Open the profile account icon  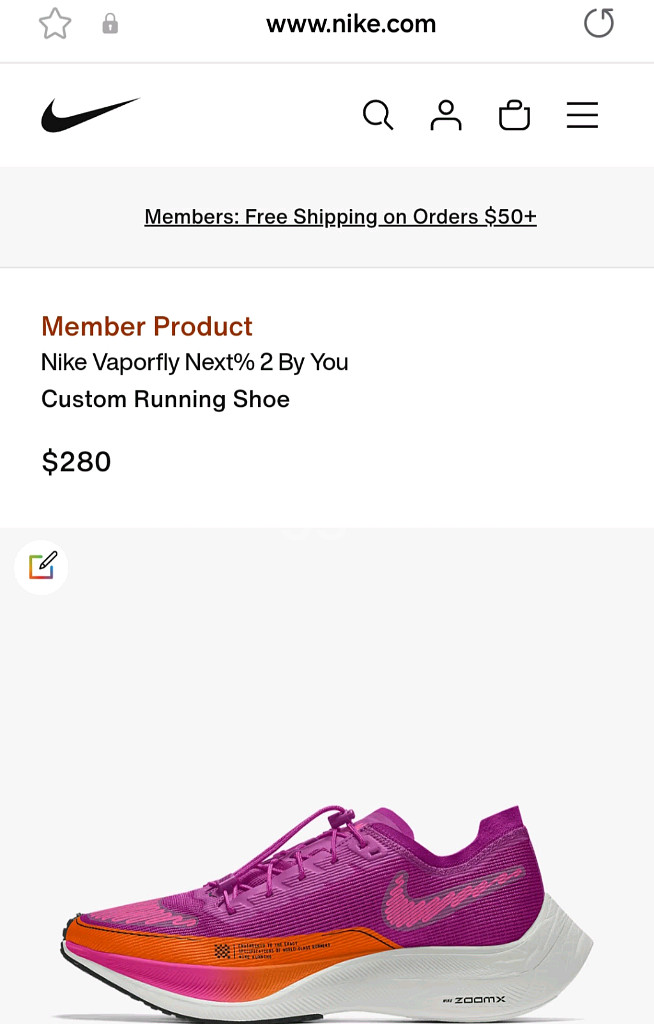[446, 116]
